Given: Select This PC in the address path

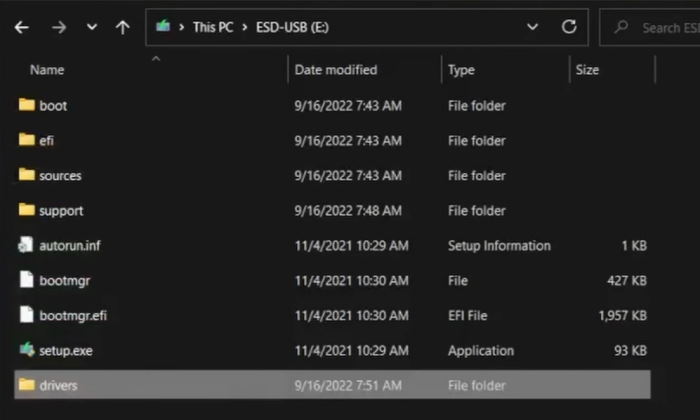Looking at the screenshot, I should pos(213,28).
